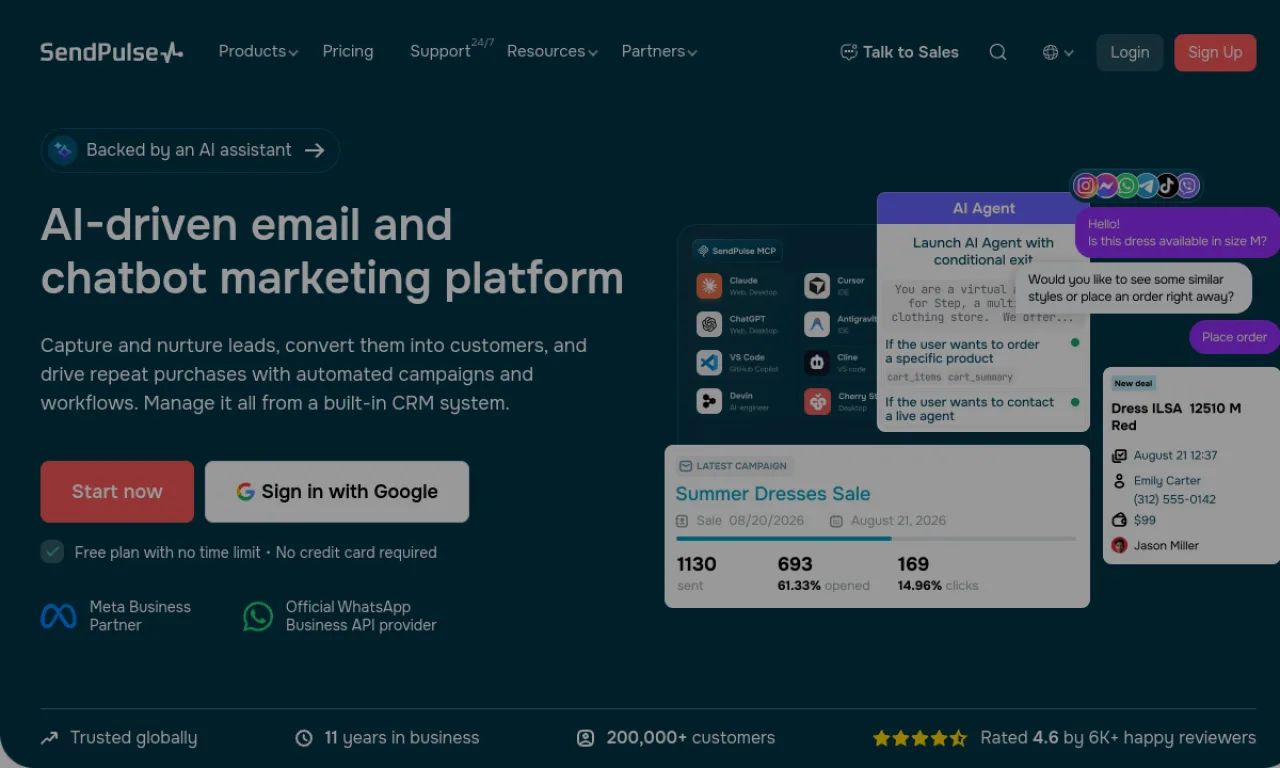Click the WhatsApp Business API provider logo
1280x768 pixels.
pos(258,616)
